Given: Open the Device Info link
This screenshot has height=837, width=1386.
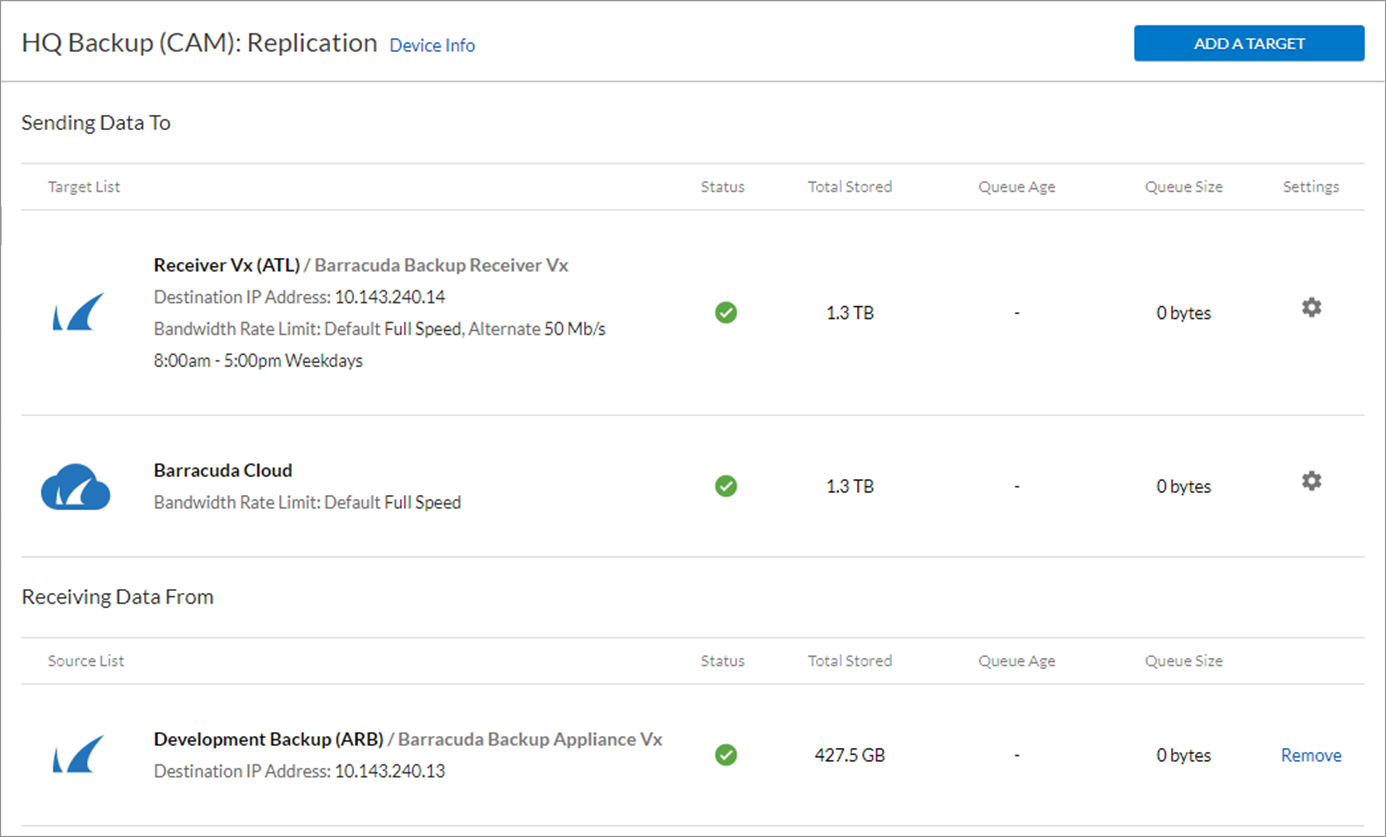Looking at the screenshot, I should [432, 45].
